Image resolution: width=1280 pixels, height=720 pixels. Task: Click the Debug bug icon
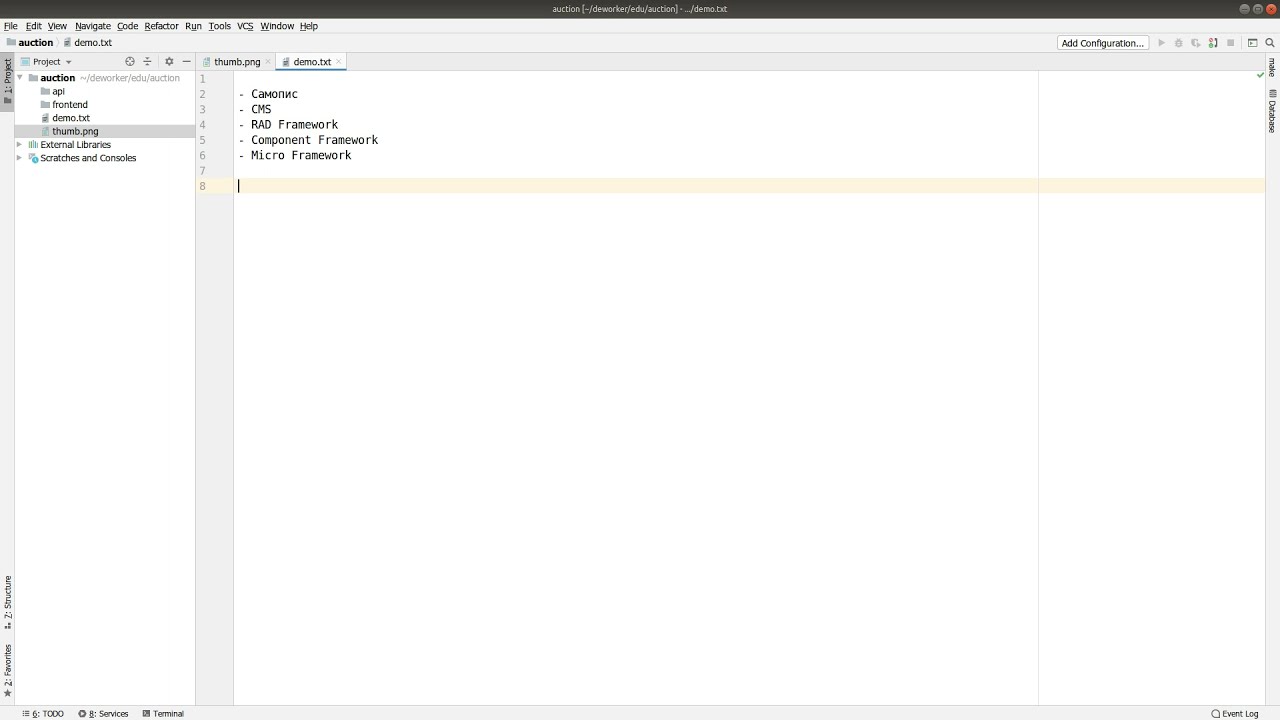click(1178, 43)
